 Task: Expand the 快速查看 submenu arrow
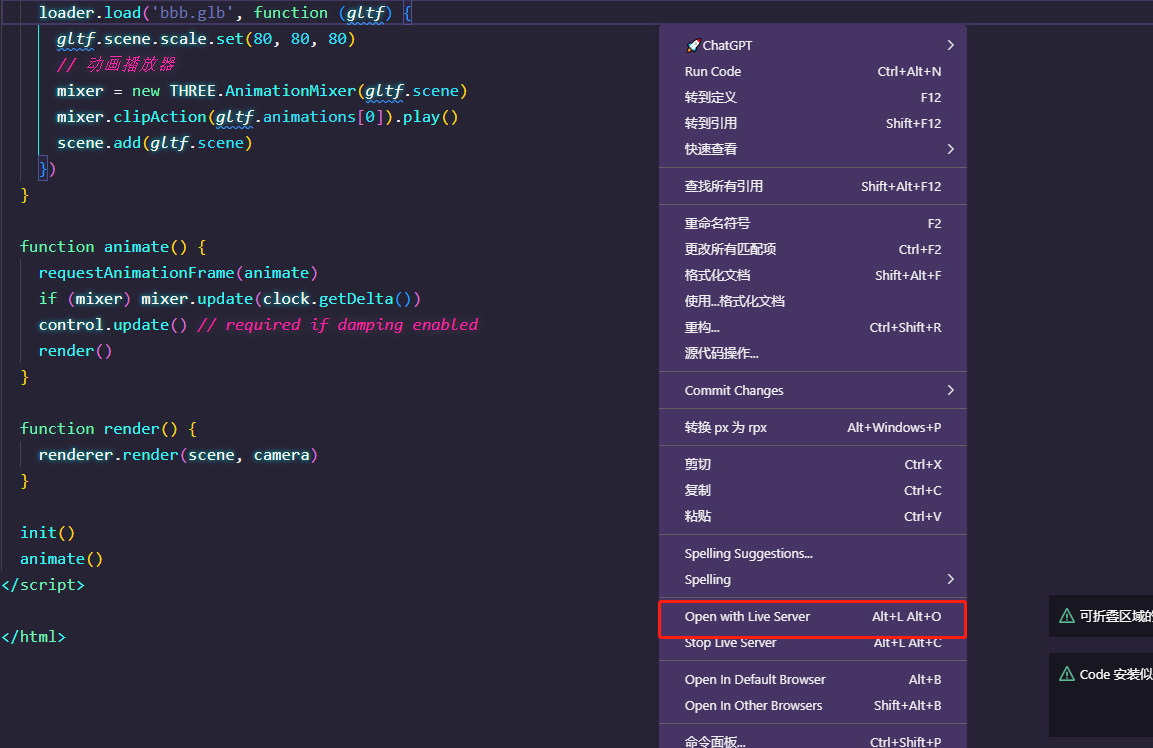[950, 148]
